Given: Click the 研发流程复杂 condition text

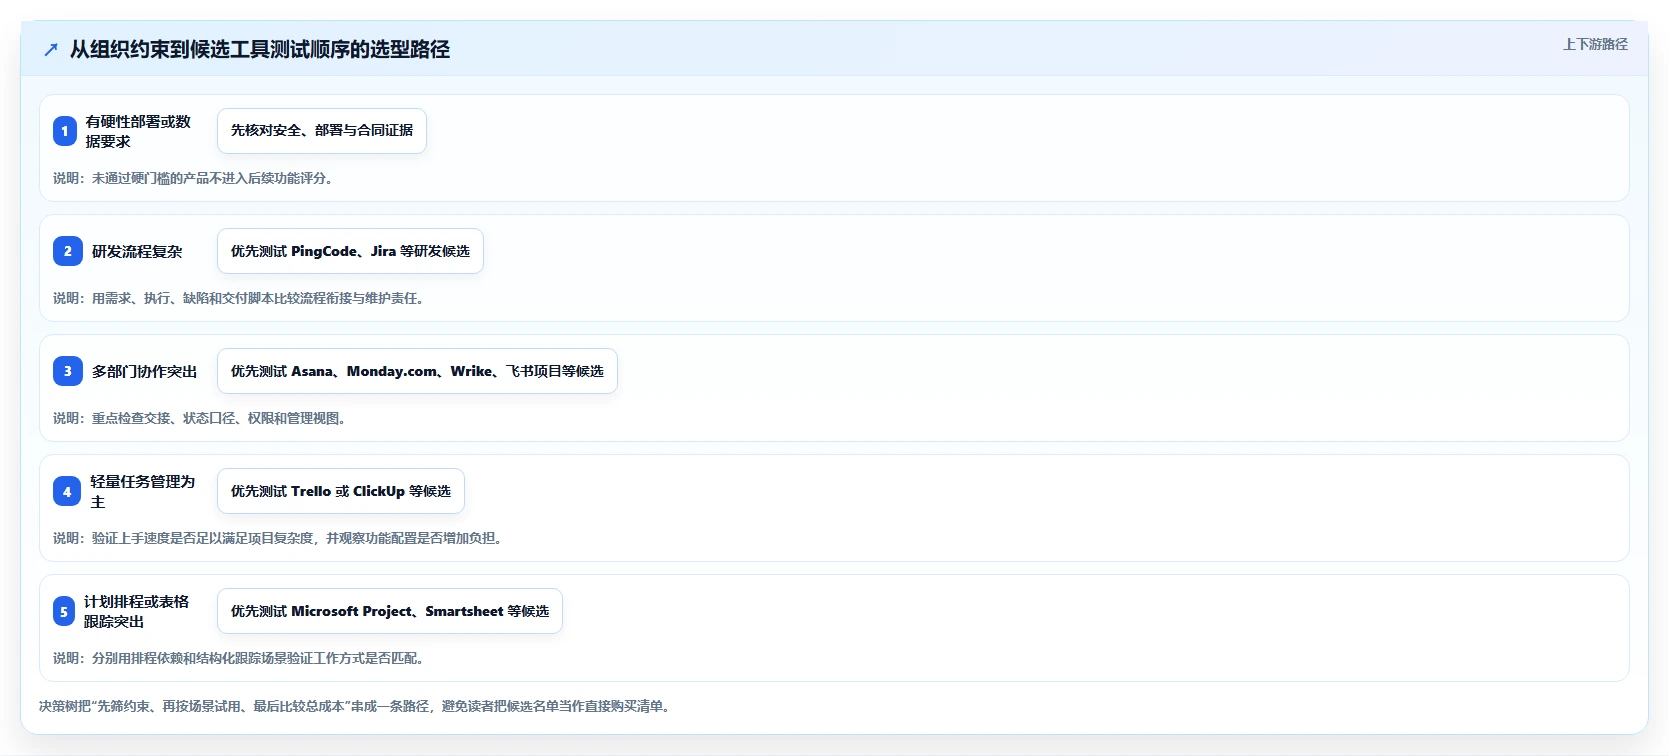Looking at the screenshot, I should (x=137, y=251).
